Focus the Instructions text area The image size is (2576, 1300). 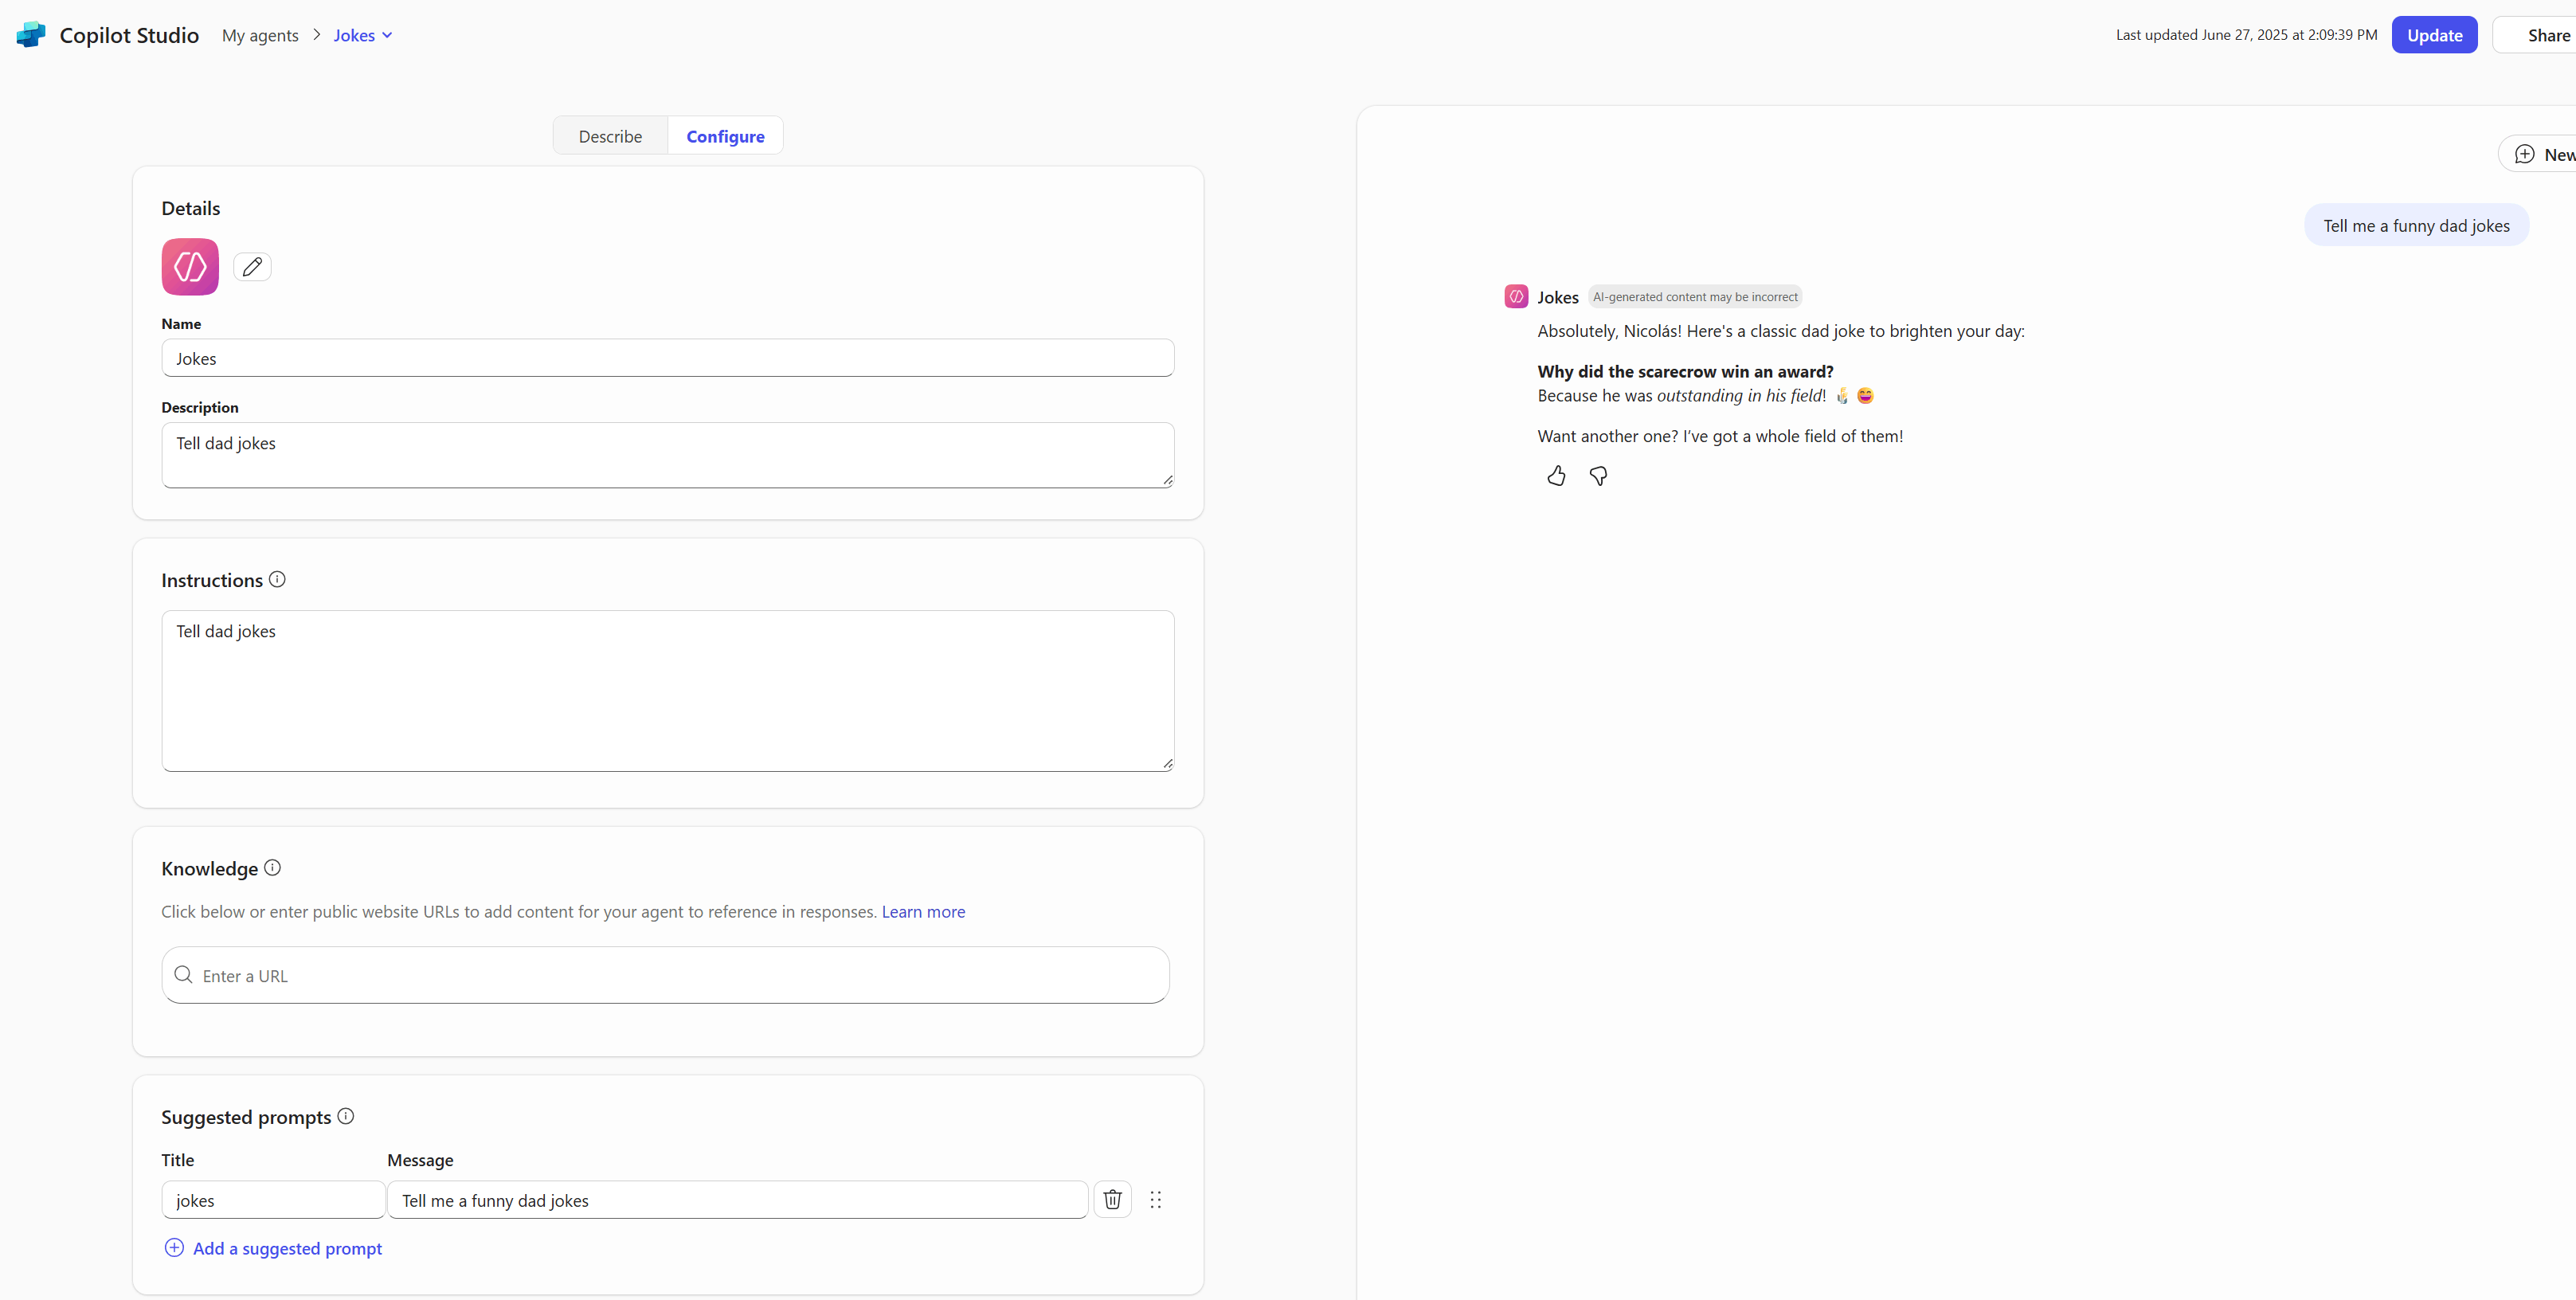tap(667, 690)
